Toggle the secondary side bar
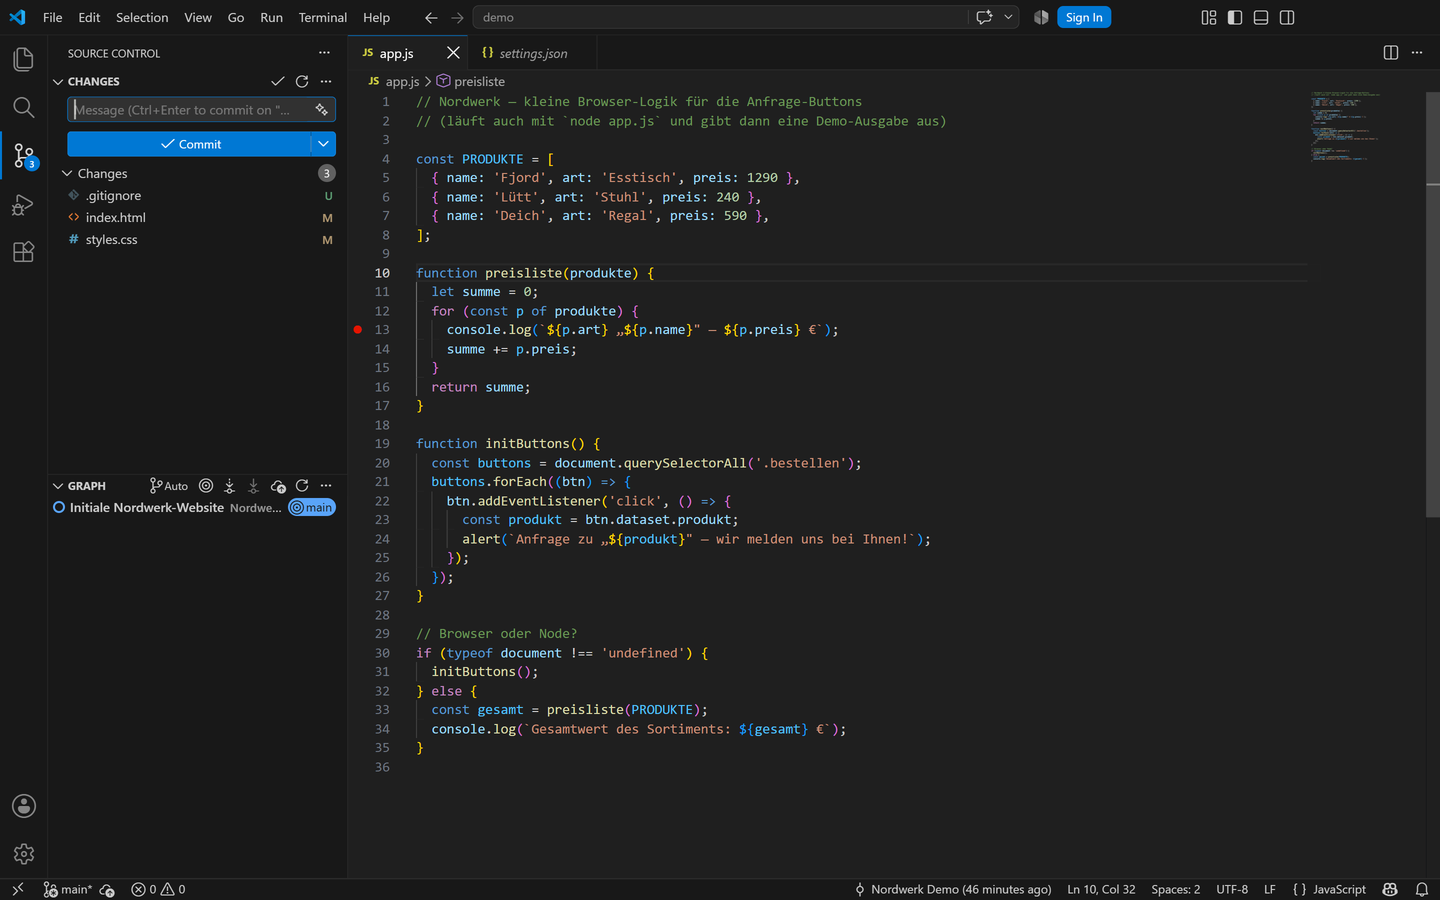 (1287, 17)
